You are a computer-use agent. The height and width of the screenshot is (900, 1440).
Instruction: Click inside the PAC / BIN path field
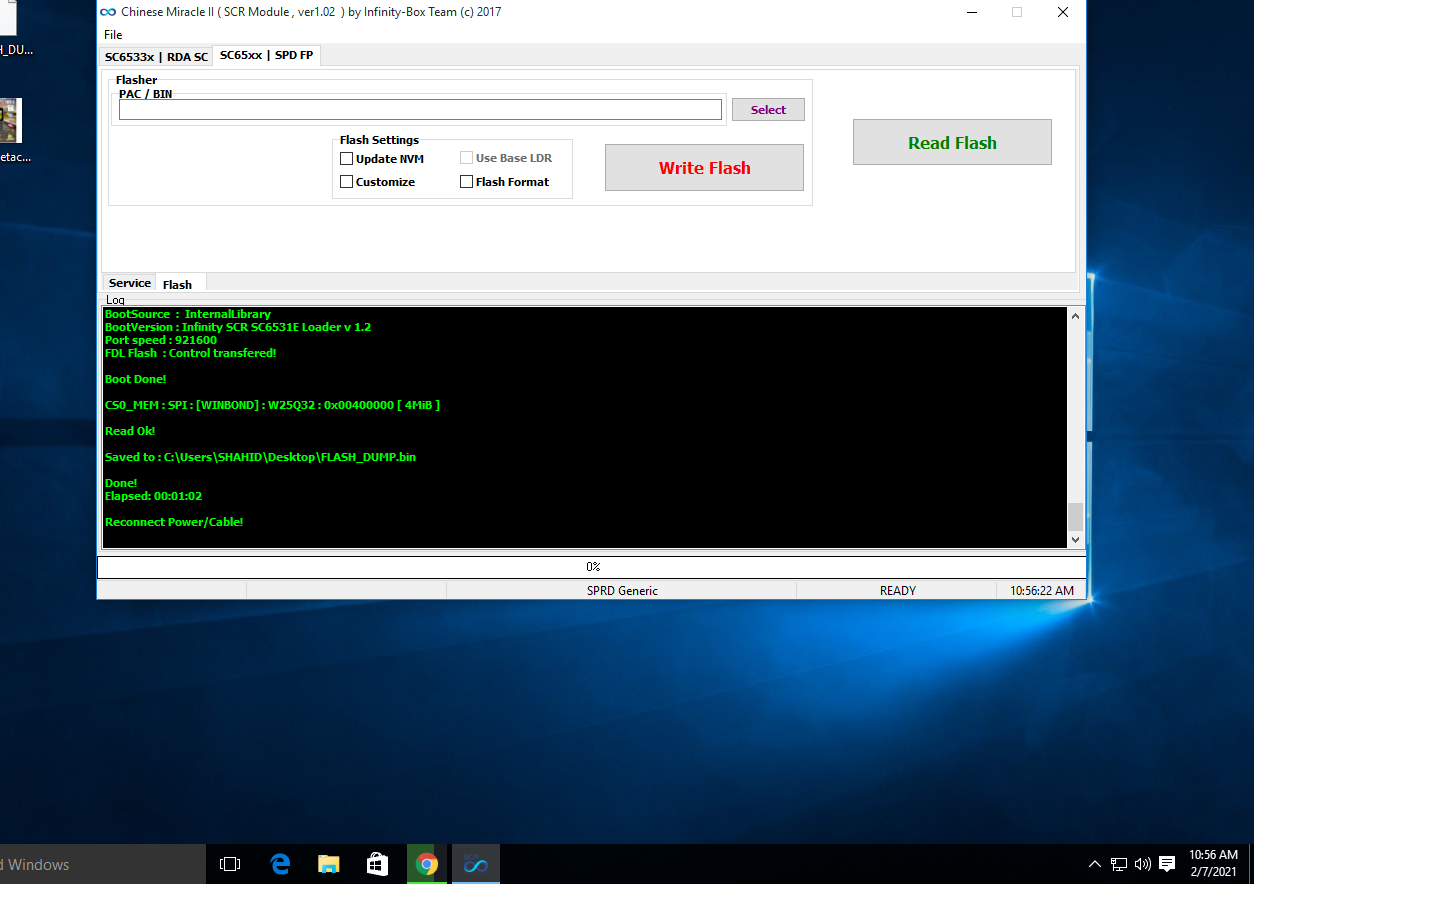tap(420, 110)
